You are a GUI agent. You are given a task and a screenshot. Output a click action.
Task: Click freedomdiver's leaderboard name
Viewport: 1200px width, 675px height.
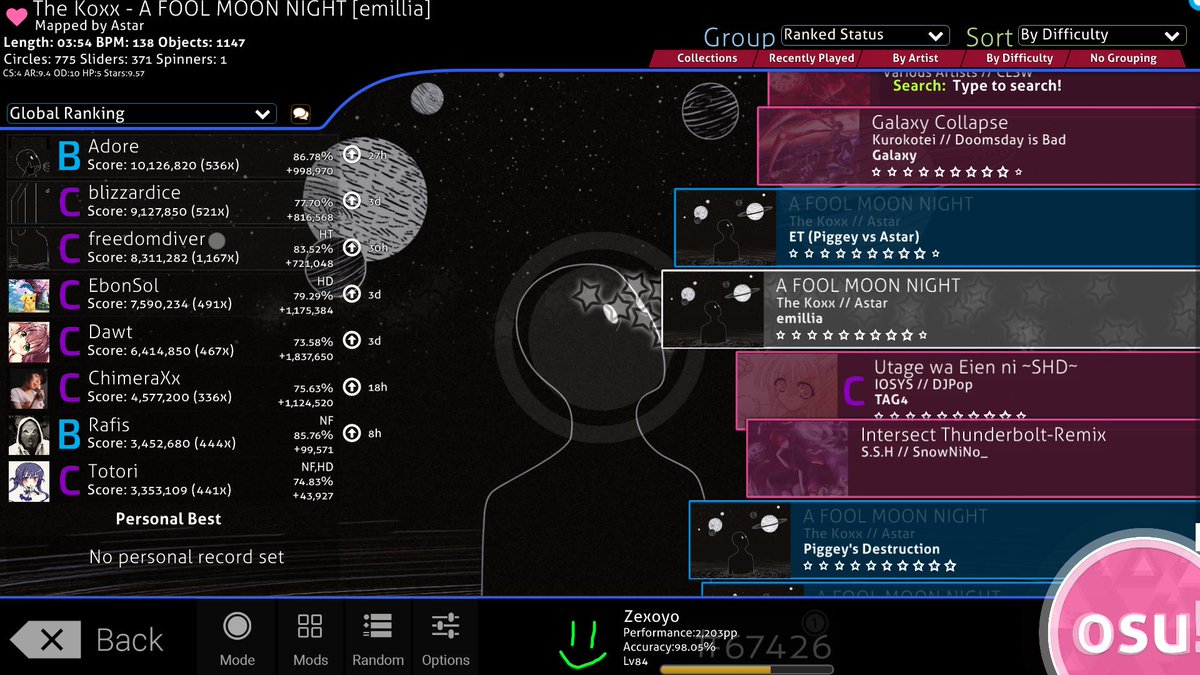[146, 239]
